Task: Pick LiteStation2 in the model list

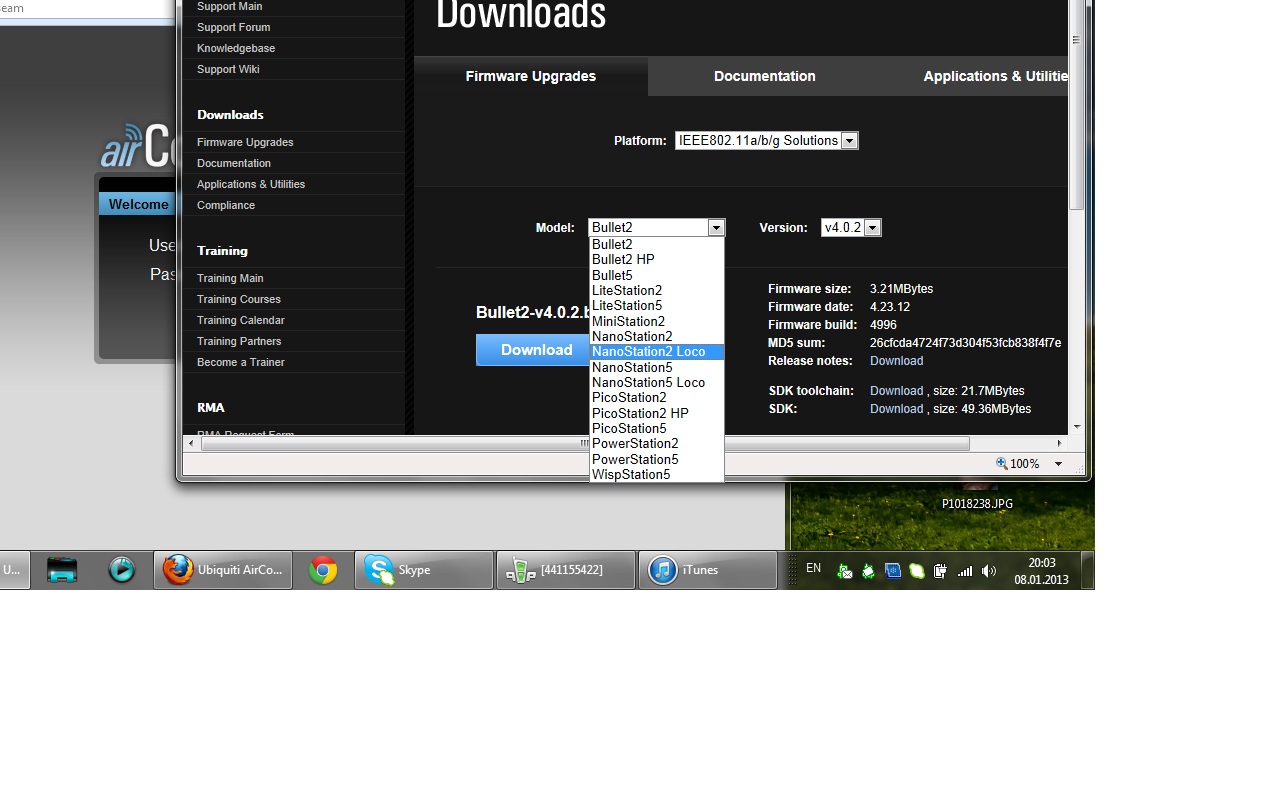Action: [x=656, y=290]
